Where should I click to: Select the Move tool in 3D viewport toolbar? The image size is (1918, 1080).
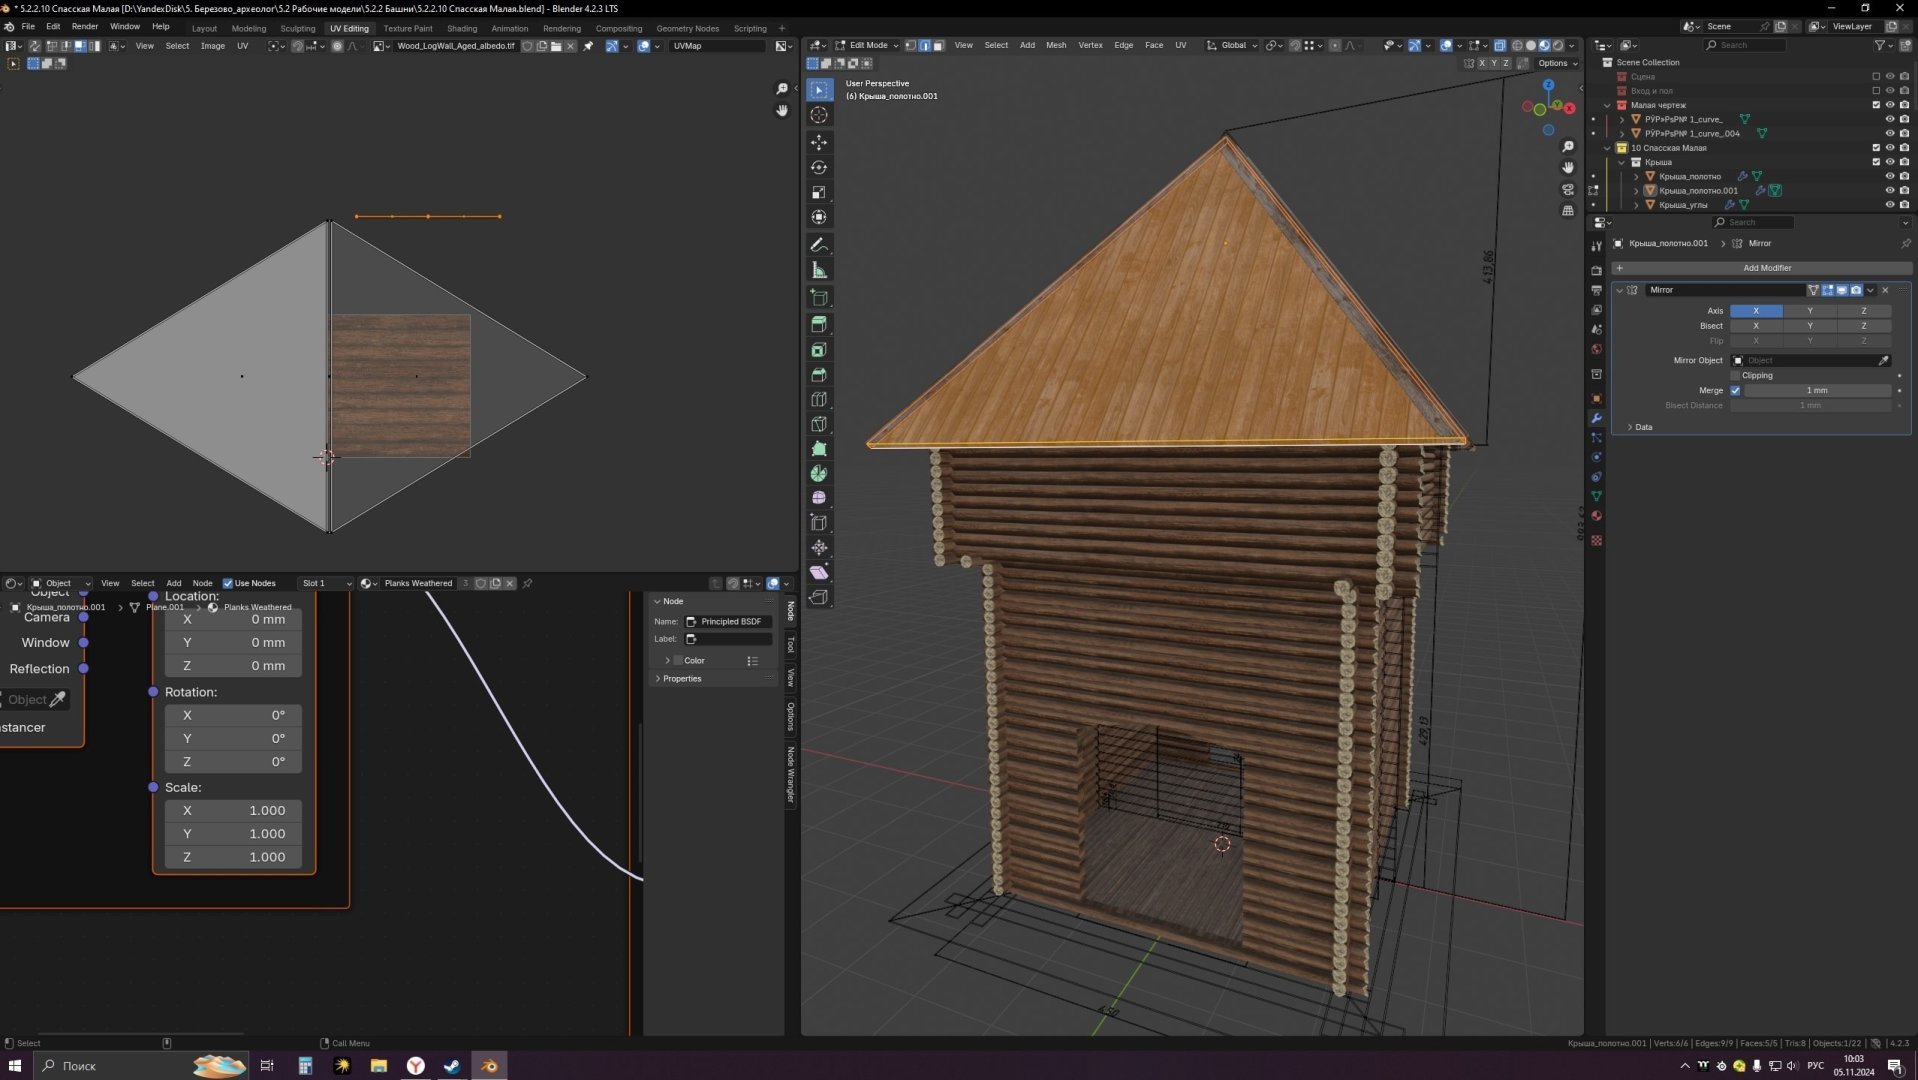pyautogui.click(x=819, y=142)
